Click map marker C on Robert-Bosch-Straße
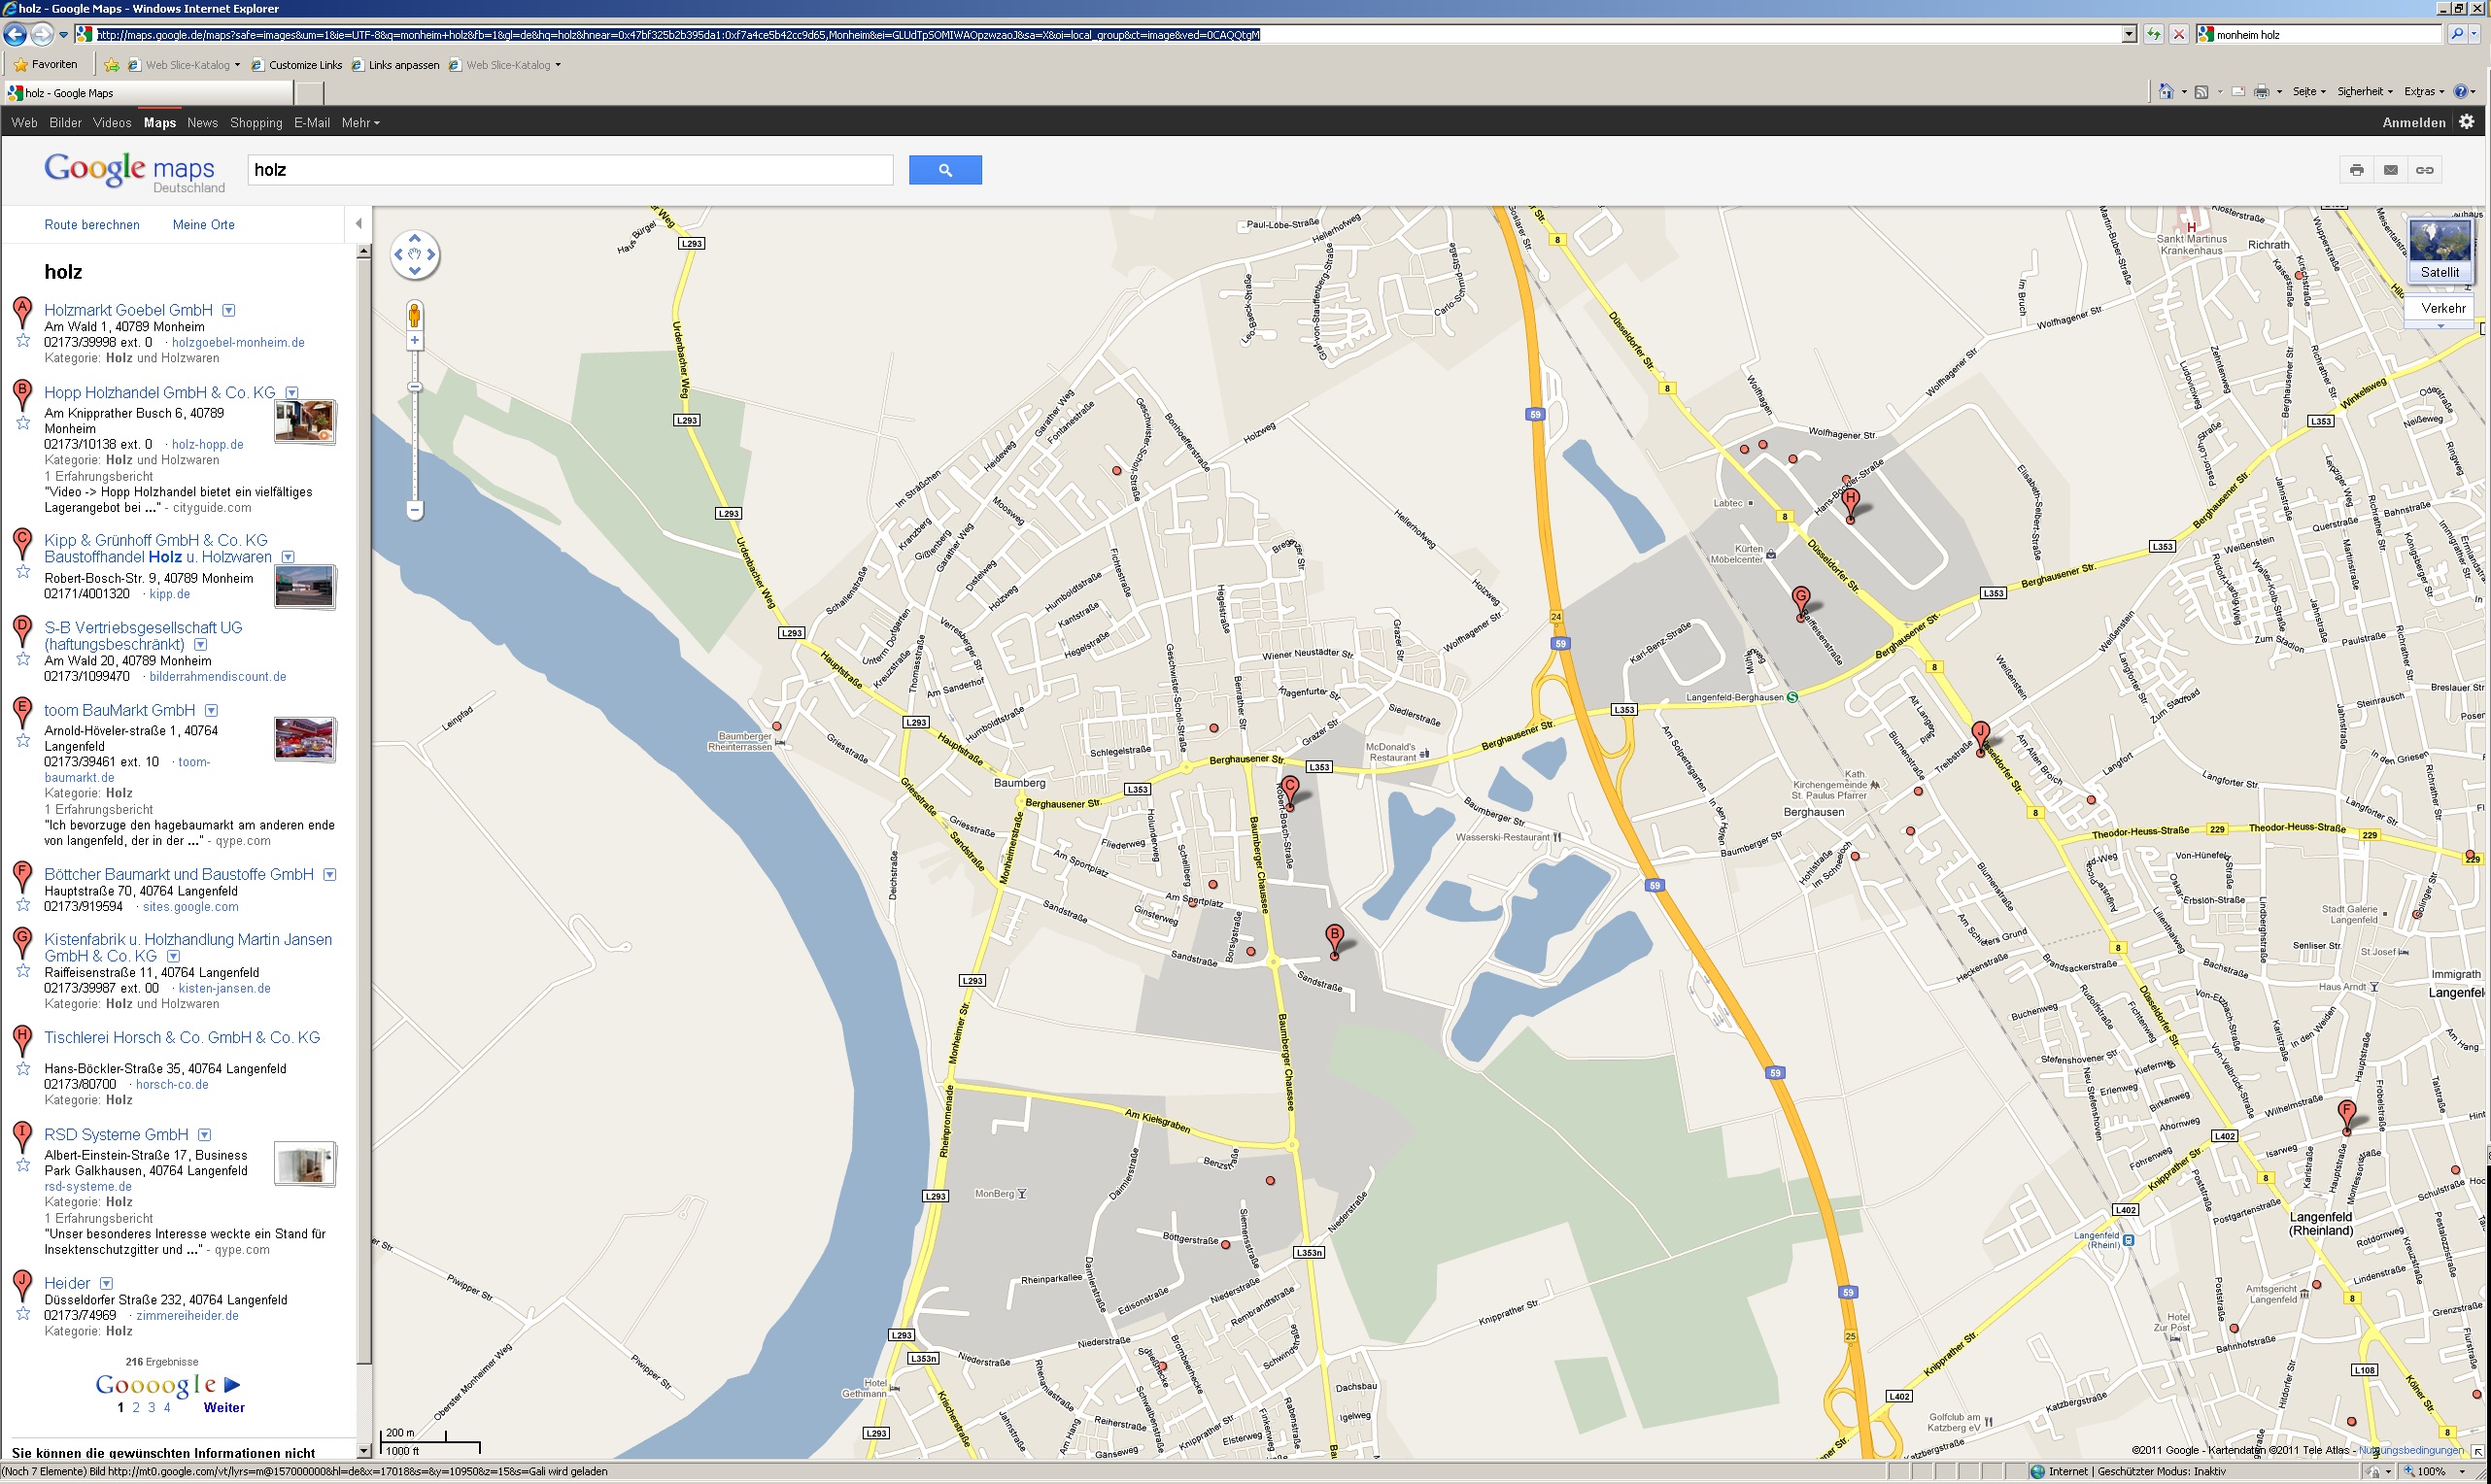 (x=1290, y=792)
